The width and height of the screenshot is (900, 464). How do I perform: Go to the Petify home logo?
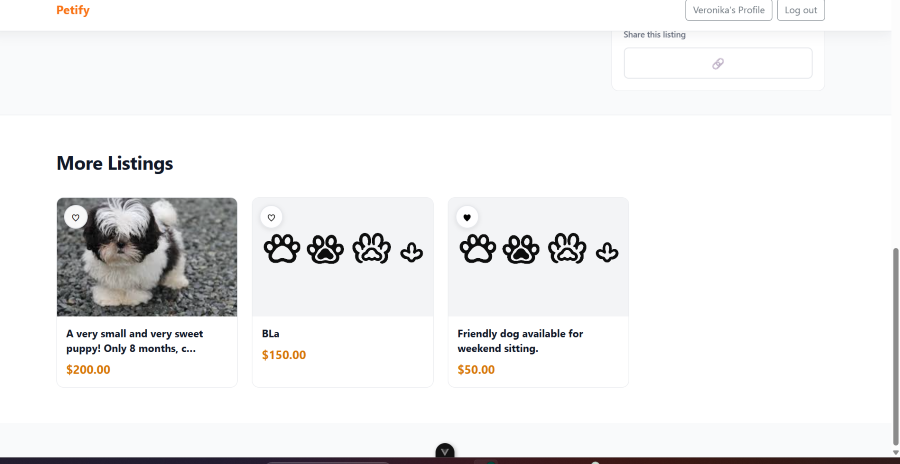click(x=73, y=10)
